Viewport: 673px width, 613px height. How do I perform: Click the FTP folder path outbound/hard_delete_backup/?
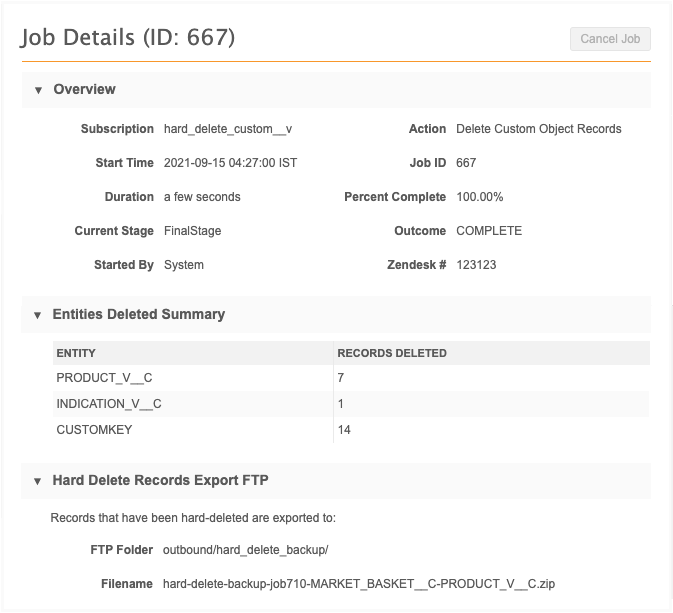(245, 550)
